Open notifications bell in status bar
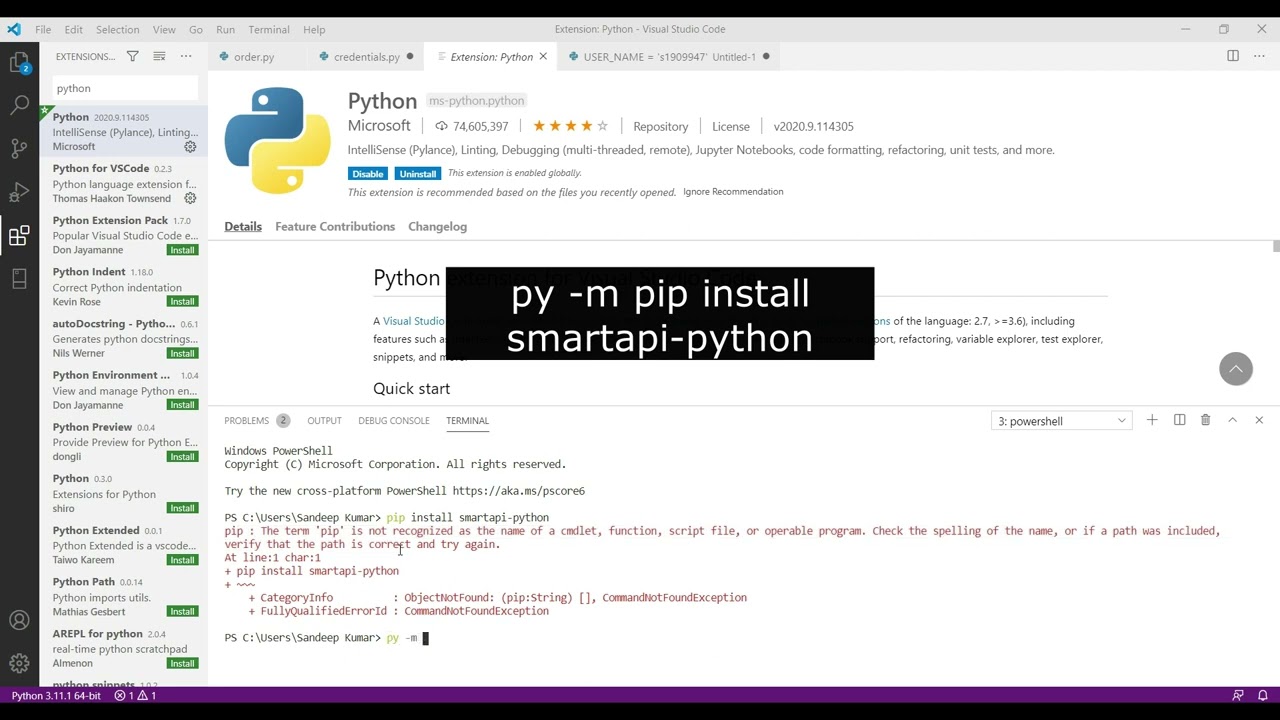The image size is (1280, 720). tap(1263, 695)
